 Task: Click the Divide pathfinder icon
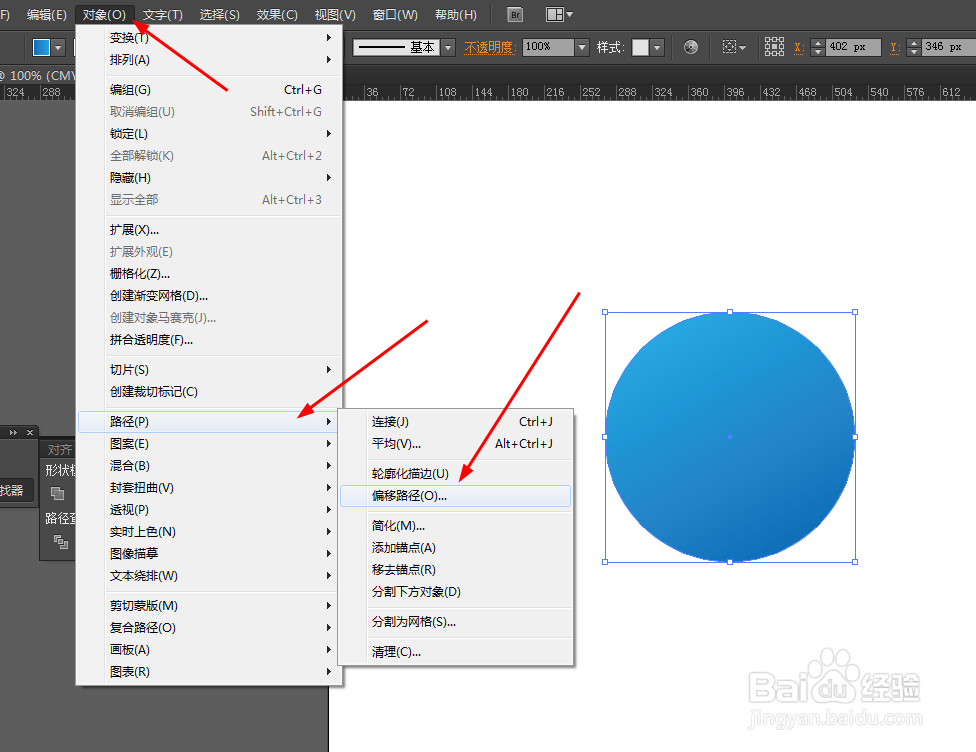coord(60,542)
